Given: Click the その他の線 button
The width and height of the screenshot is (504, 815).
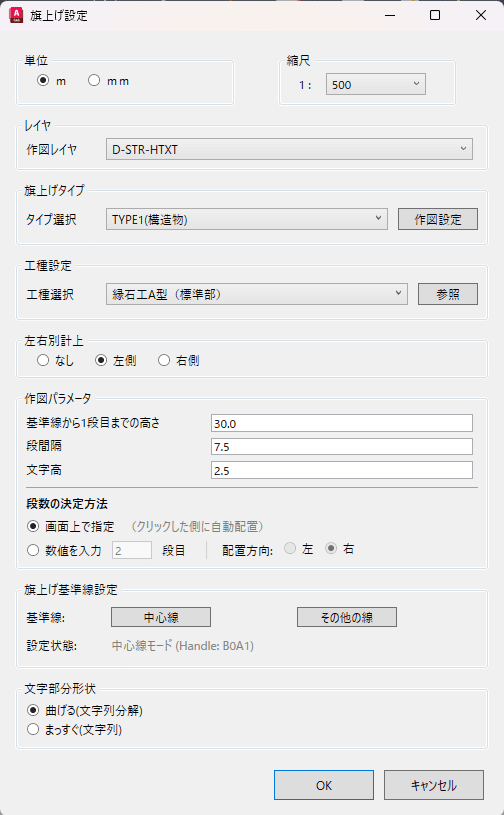Looking at the screenshot, I should [347, 617].
